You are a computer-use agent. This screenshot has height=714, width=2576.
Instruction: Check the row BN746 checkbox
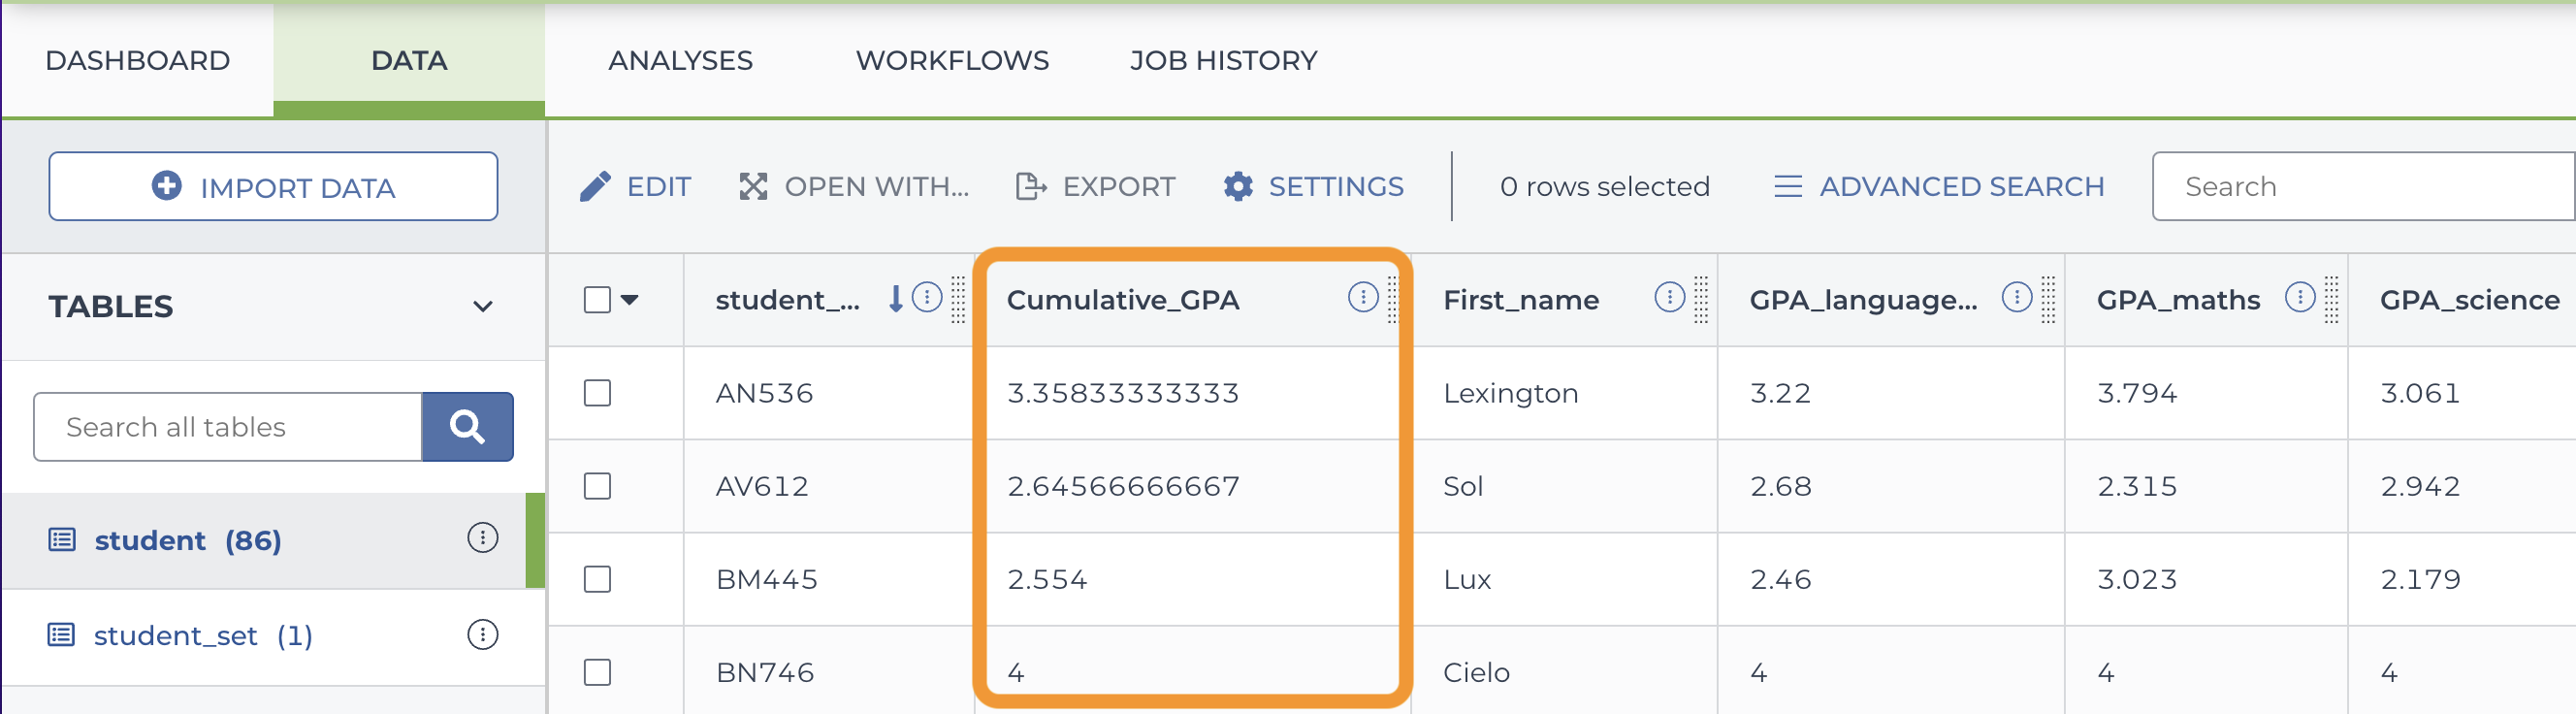pyautogui.click(x=597, y=672)
